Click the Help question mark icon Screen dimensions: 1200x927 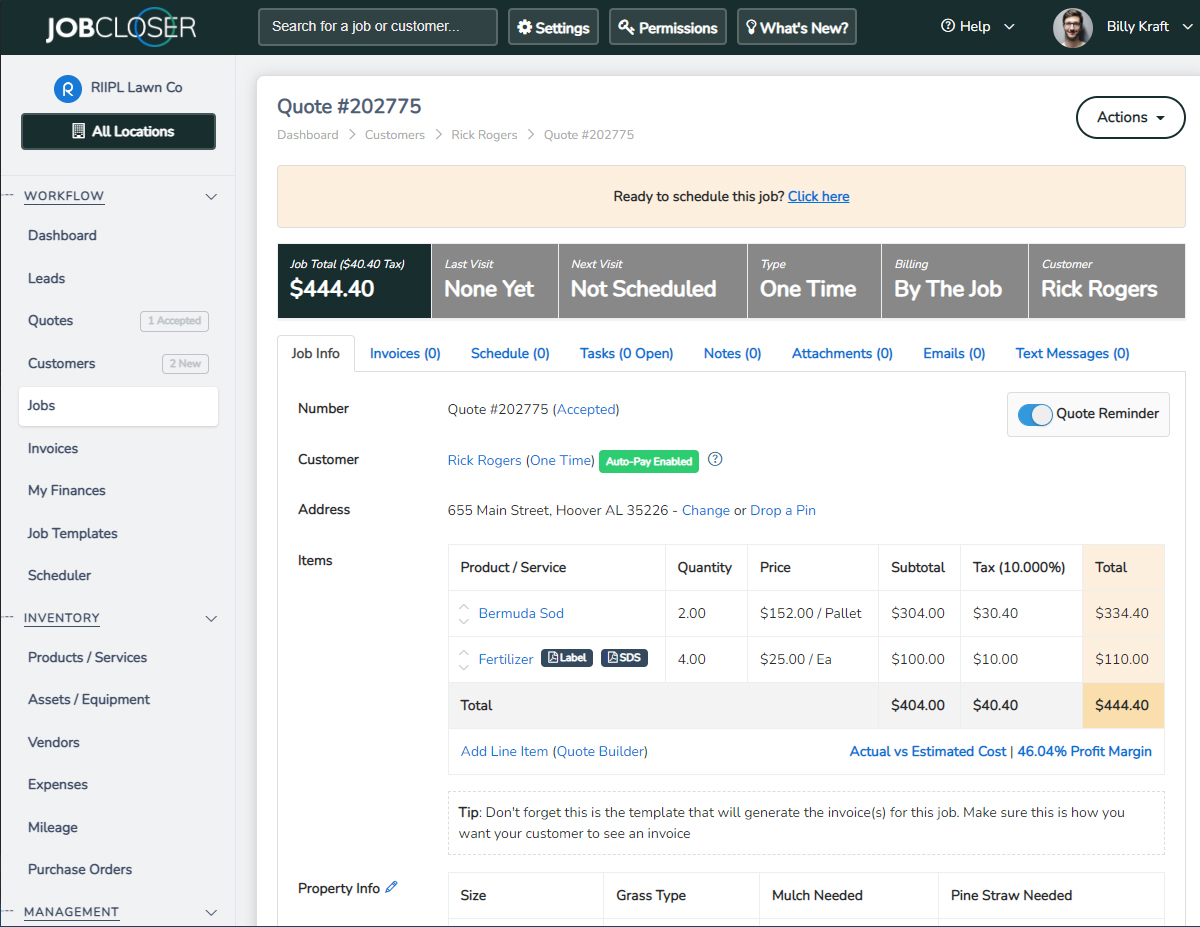945,26
